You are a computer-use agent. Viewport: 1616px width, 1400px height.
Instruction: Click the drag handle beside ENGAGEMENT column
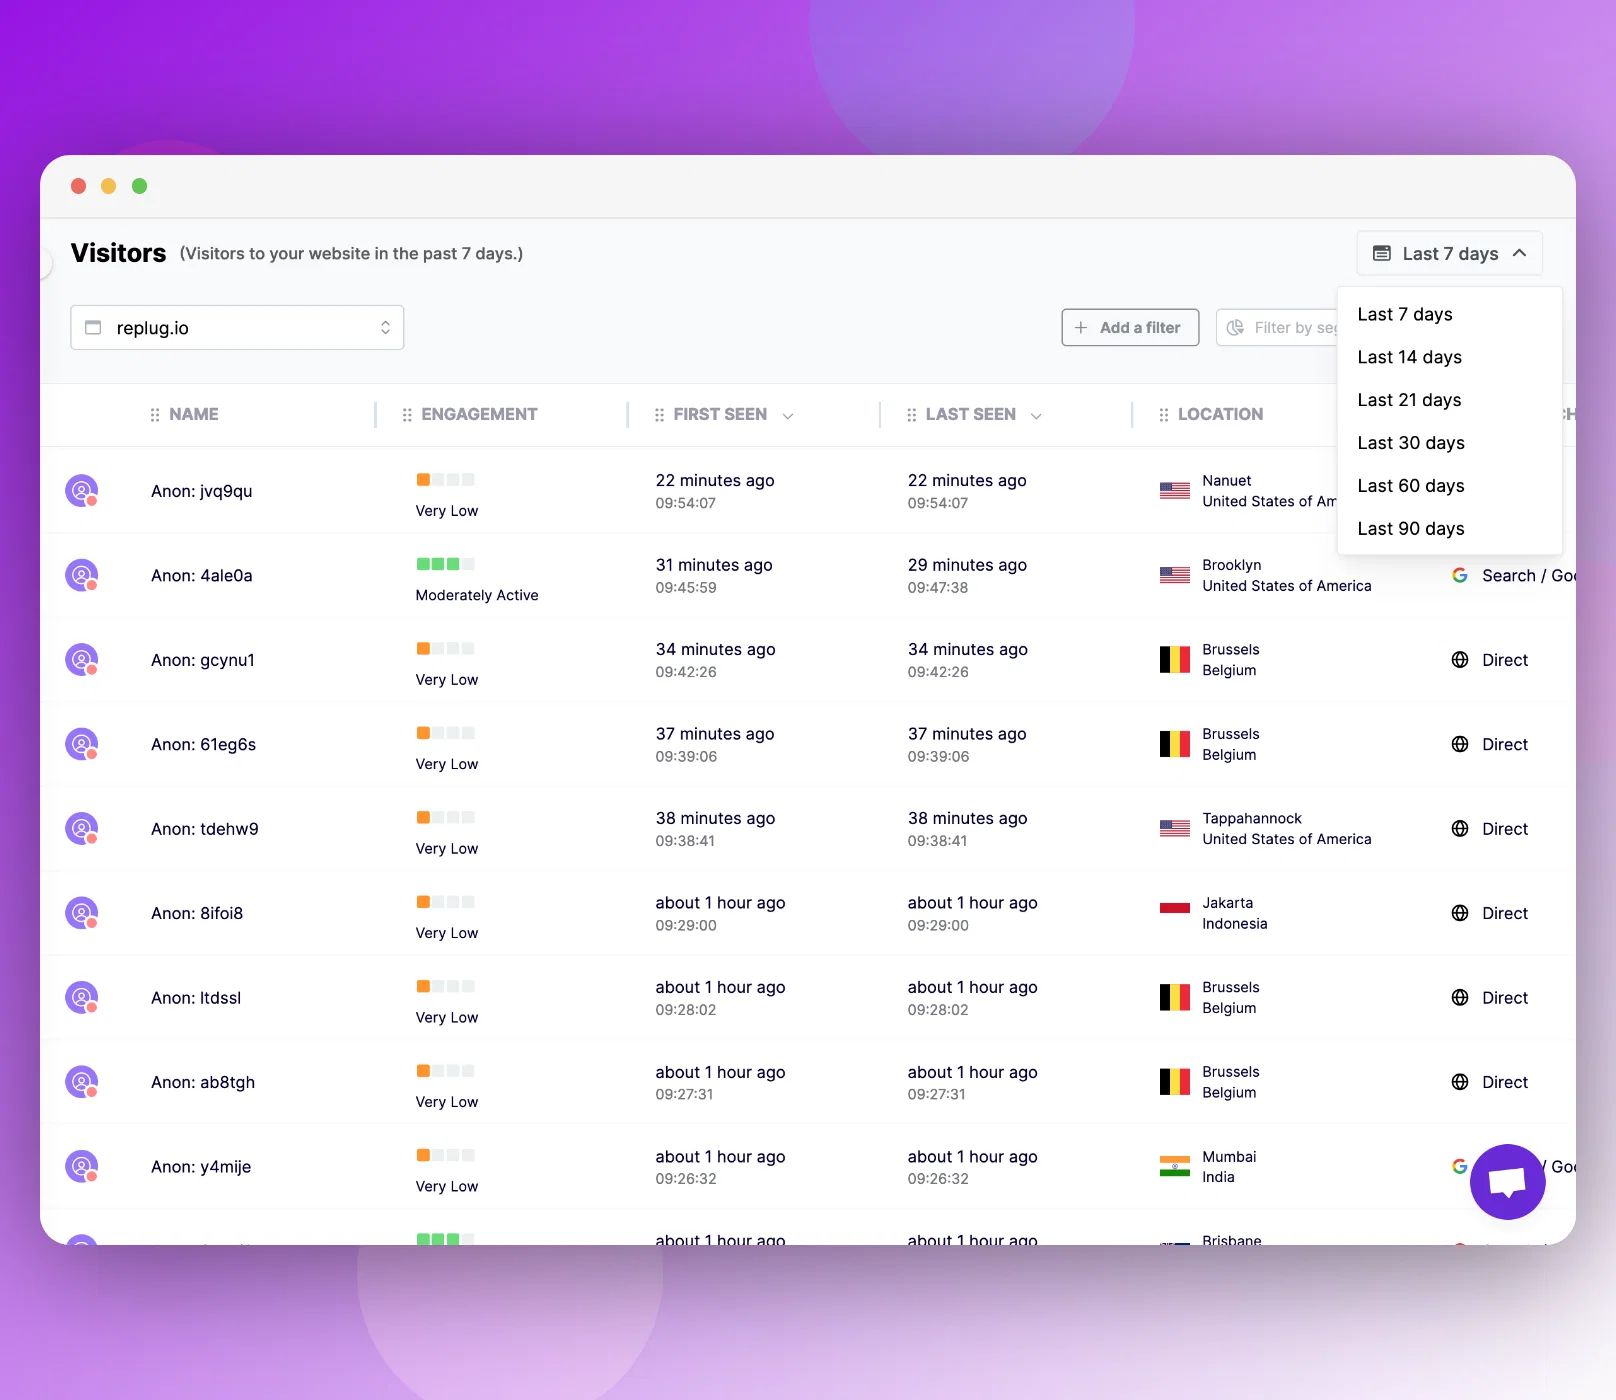pyautogui.click(x=407, y=414)
